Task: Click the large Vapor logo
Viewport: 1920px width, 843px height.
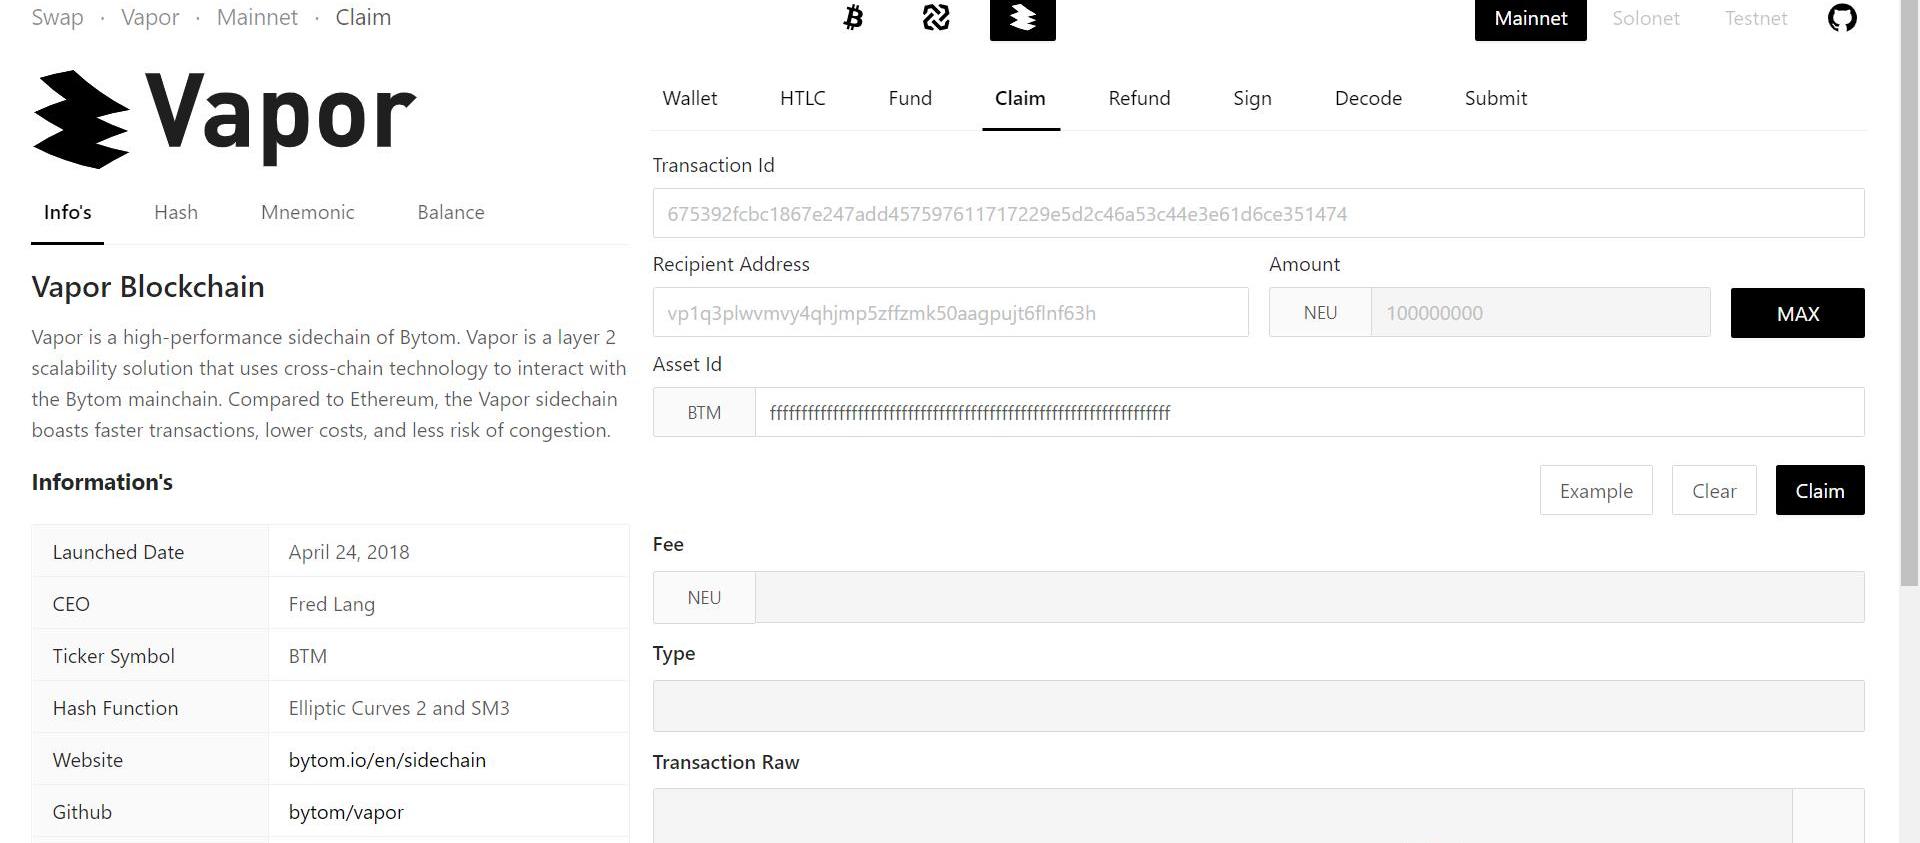Action: click(x=225, y=118)
